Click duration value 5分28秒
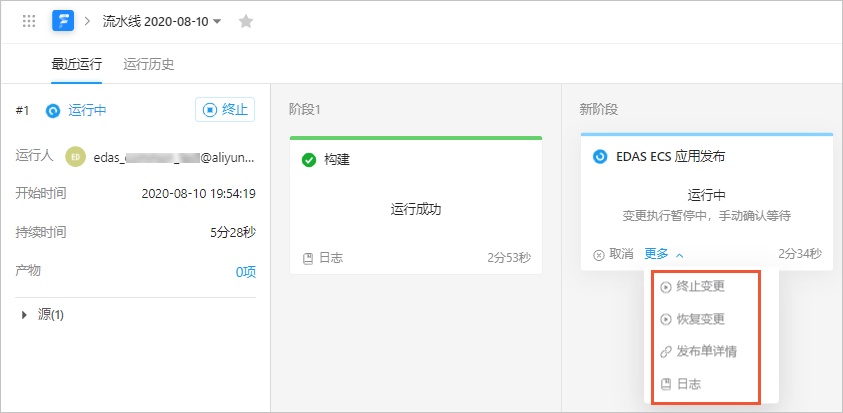Viewport: 843px width, 413px height. coord(233,233)
